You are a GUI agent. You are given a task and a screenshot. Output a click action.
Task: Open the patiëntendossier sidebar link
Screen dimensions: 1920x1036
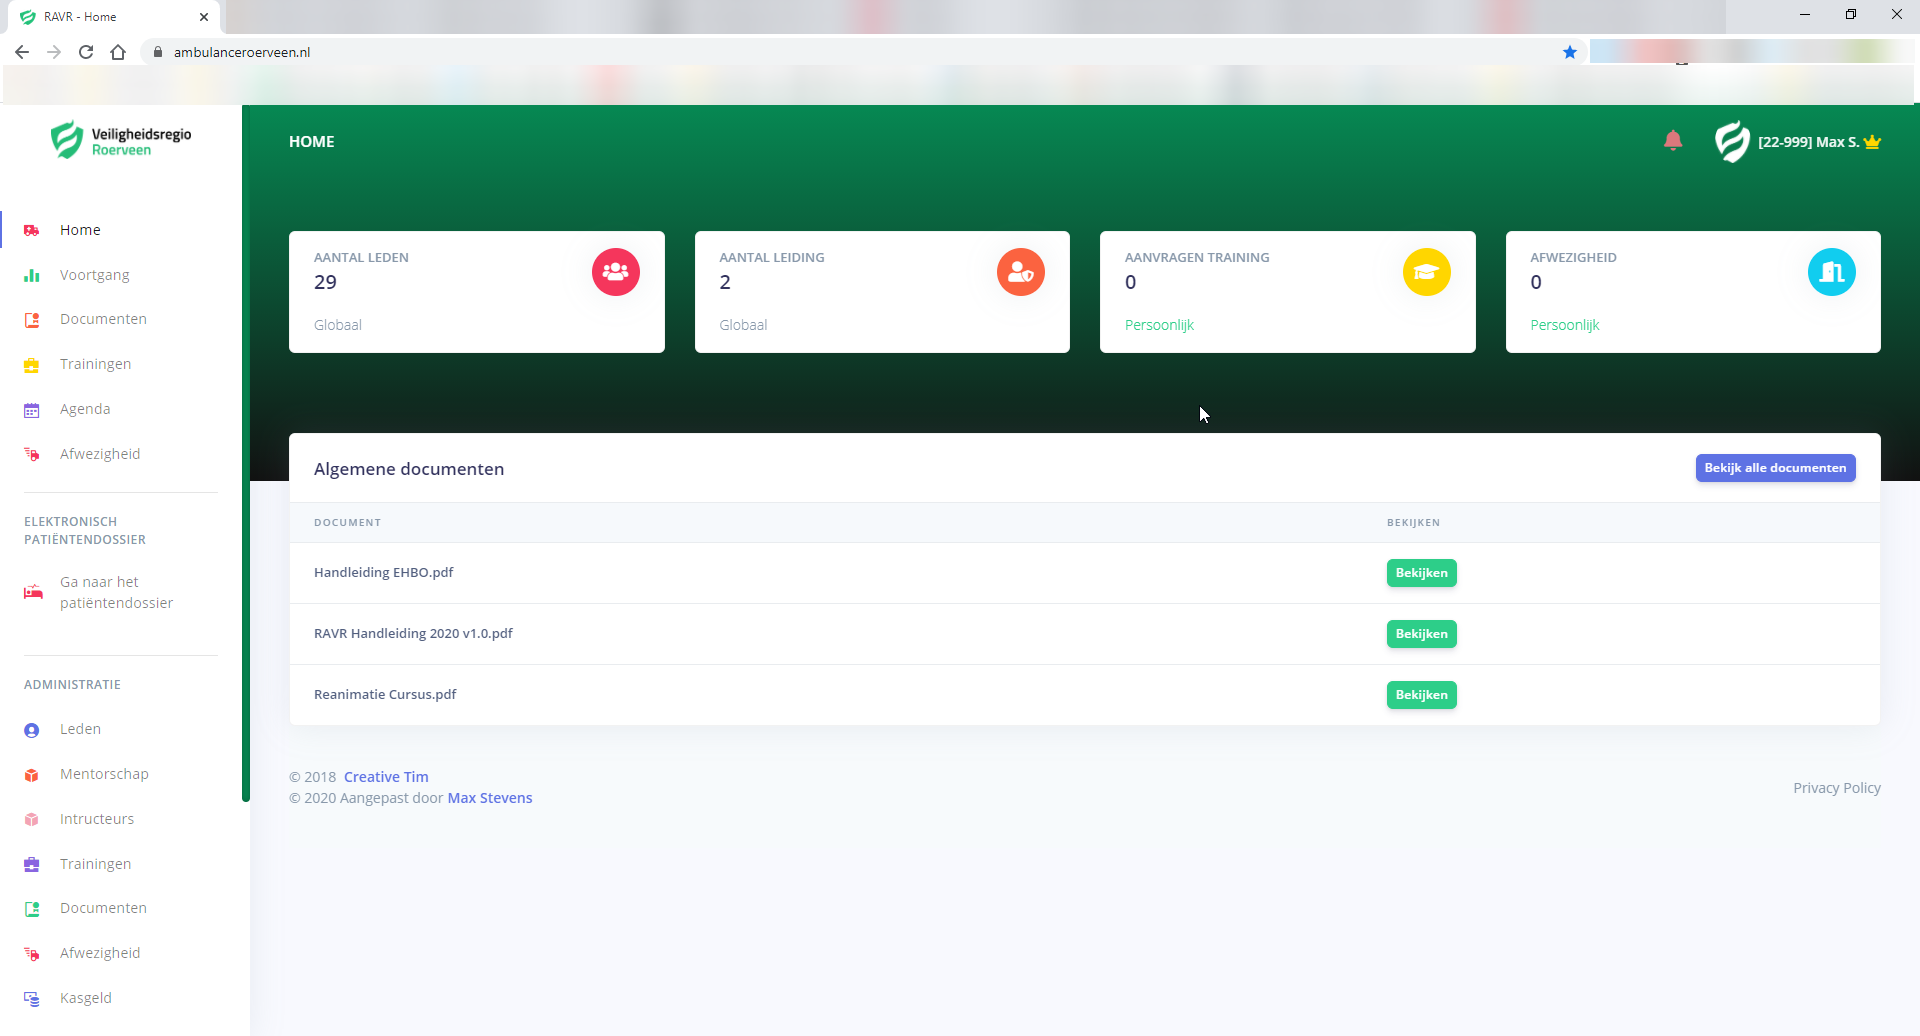[115, 592]
